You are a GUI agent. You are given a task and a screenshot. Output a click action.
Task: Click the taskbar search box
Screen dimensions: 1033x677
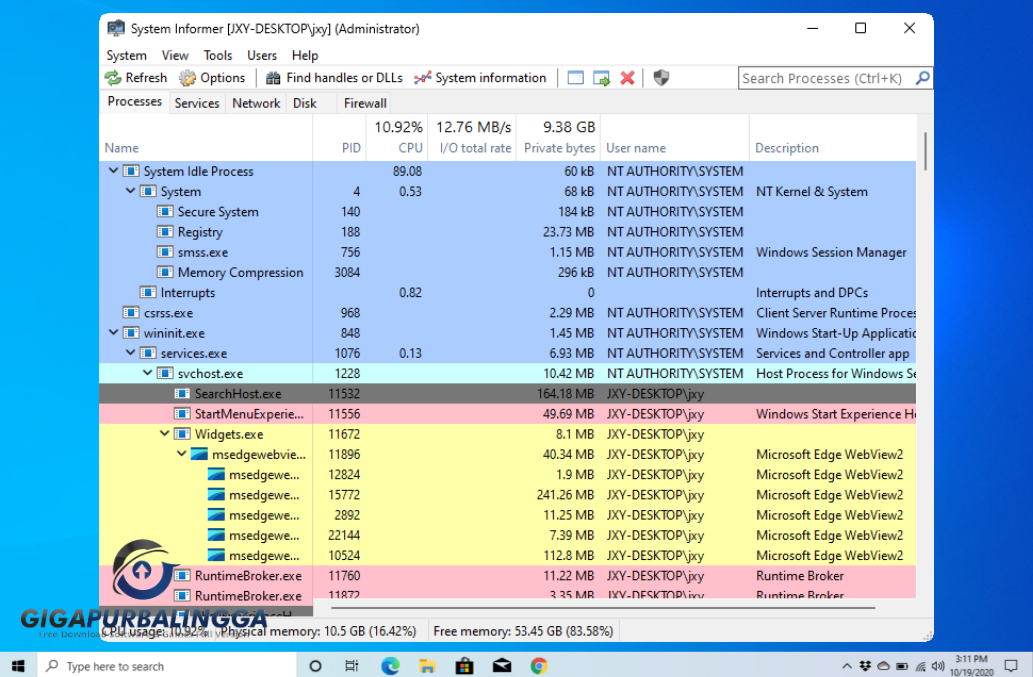pos(167,666)
